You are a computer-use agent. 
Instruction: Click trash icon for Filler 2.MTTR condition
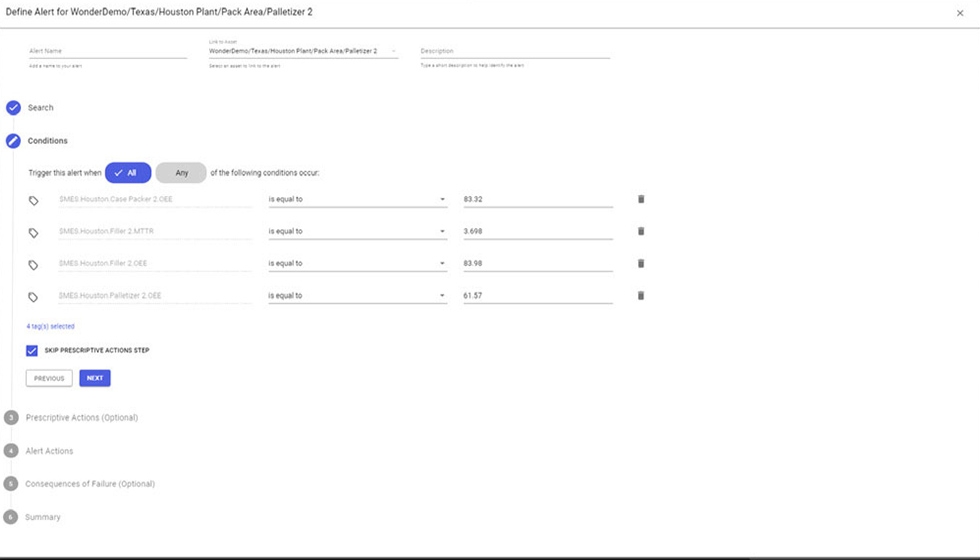coord(641,231)
